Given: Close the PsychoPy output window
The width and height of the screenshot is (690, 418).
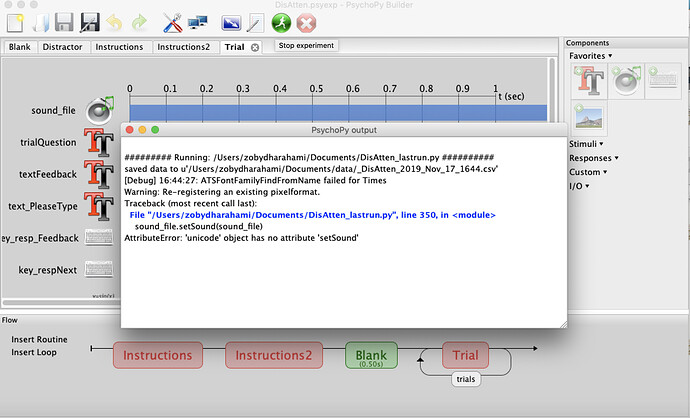Looking at the screenshot, I should pyautogui.click(x=129, y=130).
